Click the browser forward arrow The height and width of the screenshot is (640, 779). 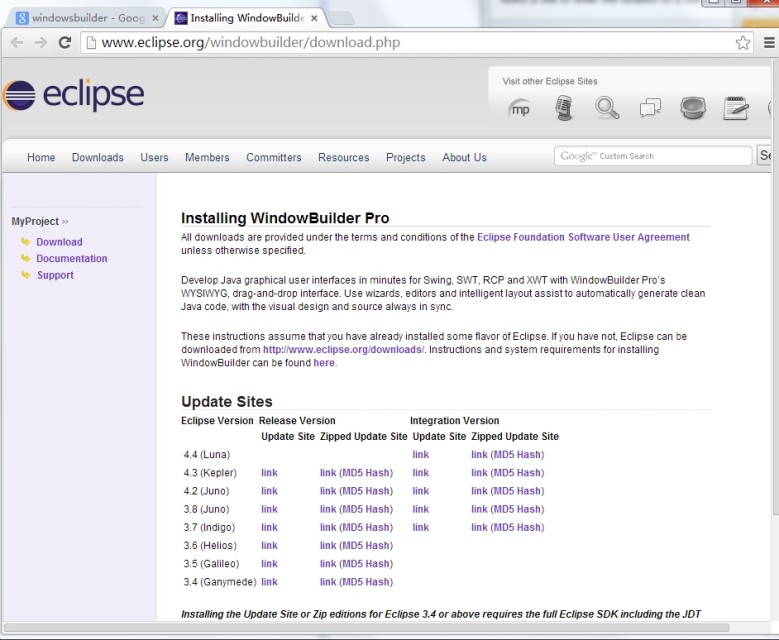pos(41,43)
